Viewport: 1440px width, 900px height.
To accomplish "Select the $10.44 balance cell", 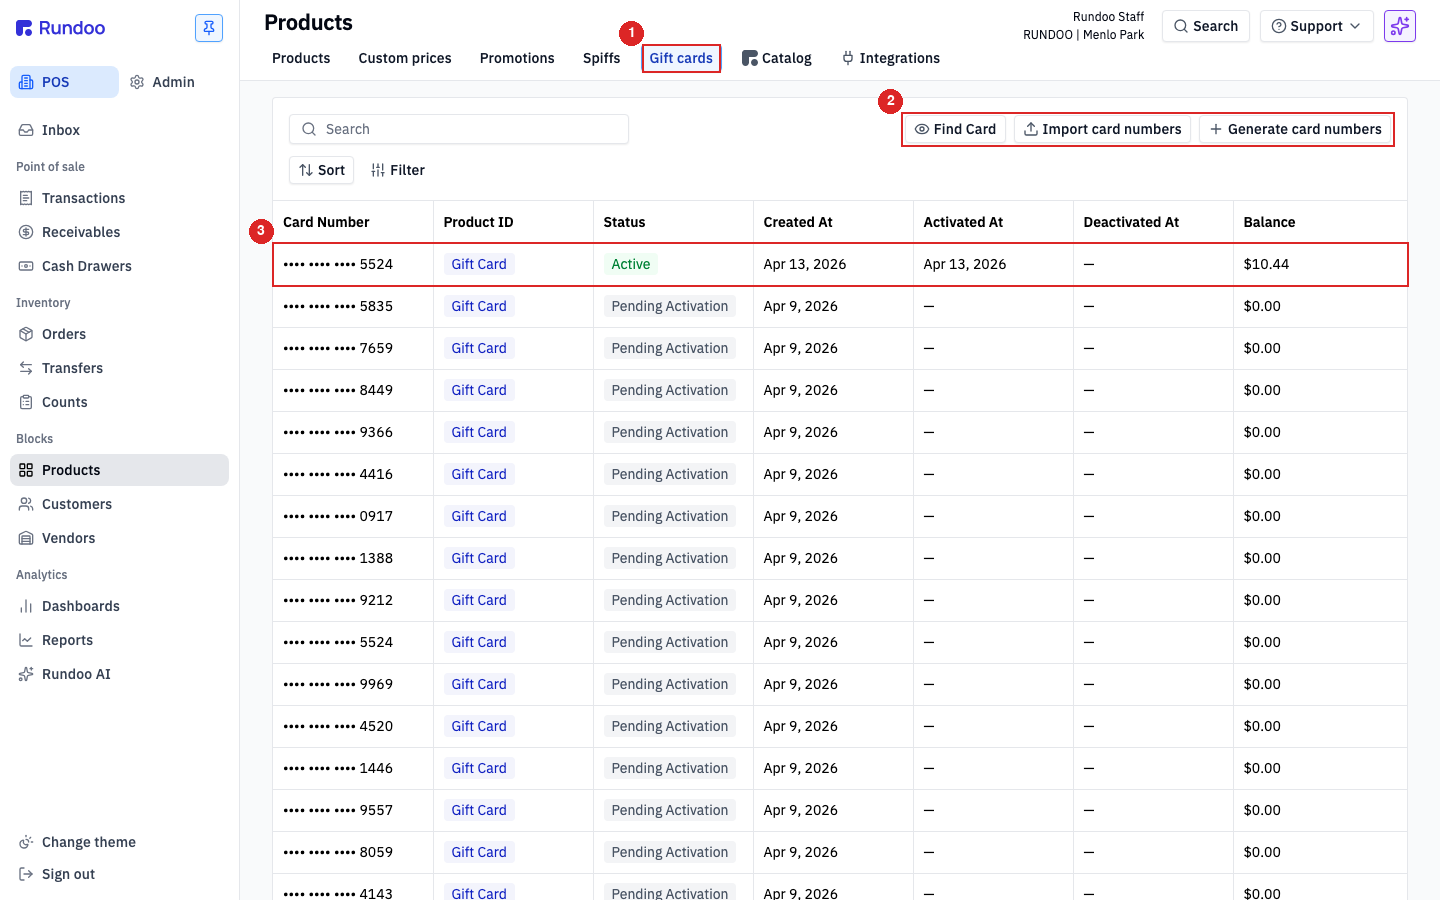I will (x=1320, y=264).
